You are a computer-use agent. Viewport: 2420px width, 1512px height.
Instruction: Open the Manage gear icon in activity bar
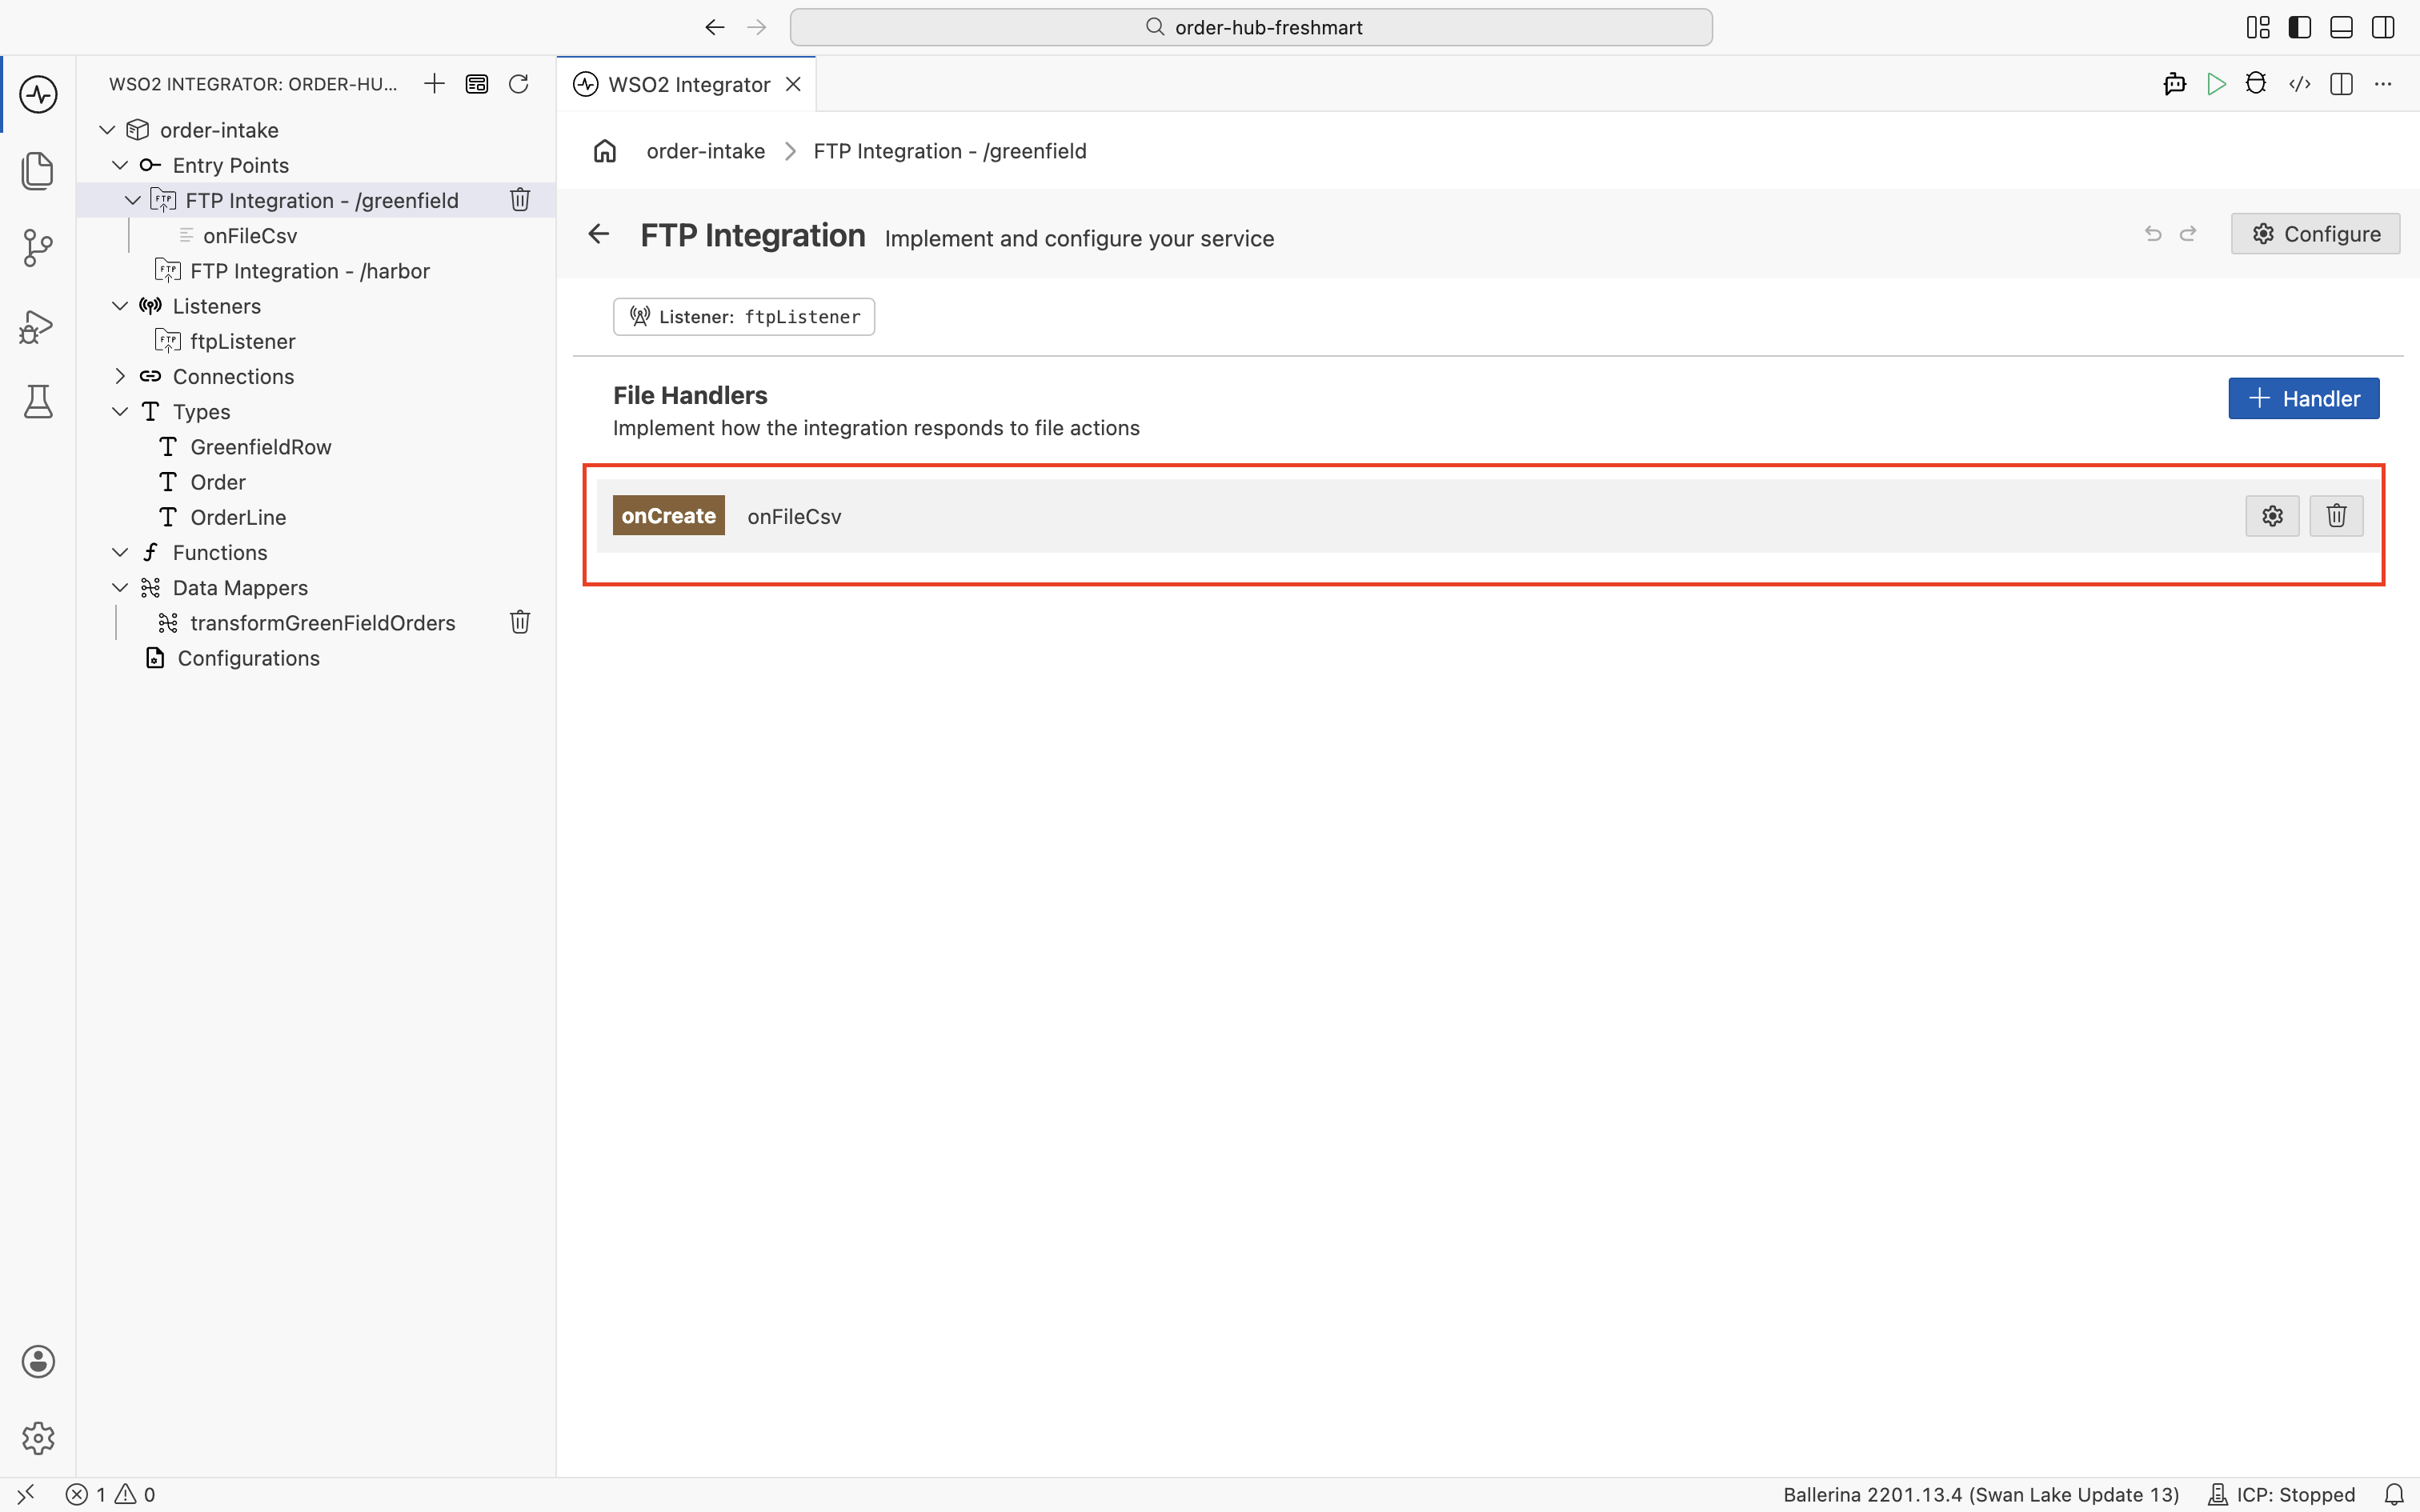[x=38, y=1438]
